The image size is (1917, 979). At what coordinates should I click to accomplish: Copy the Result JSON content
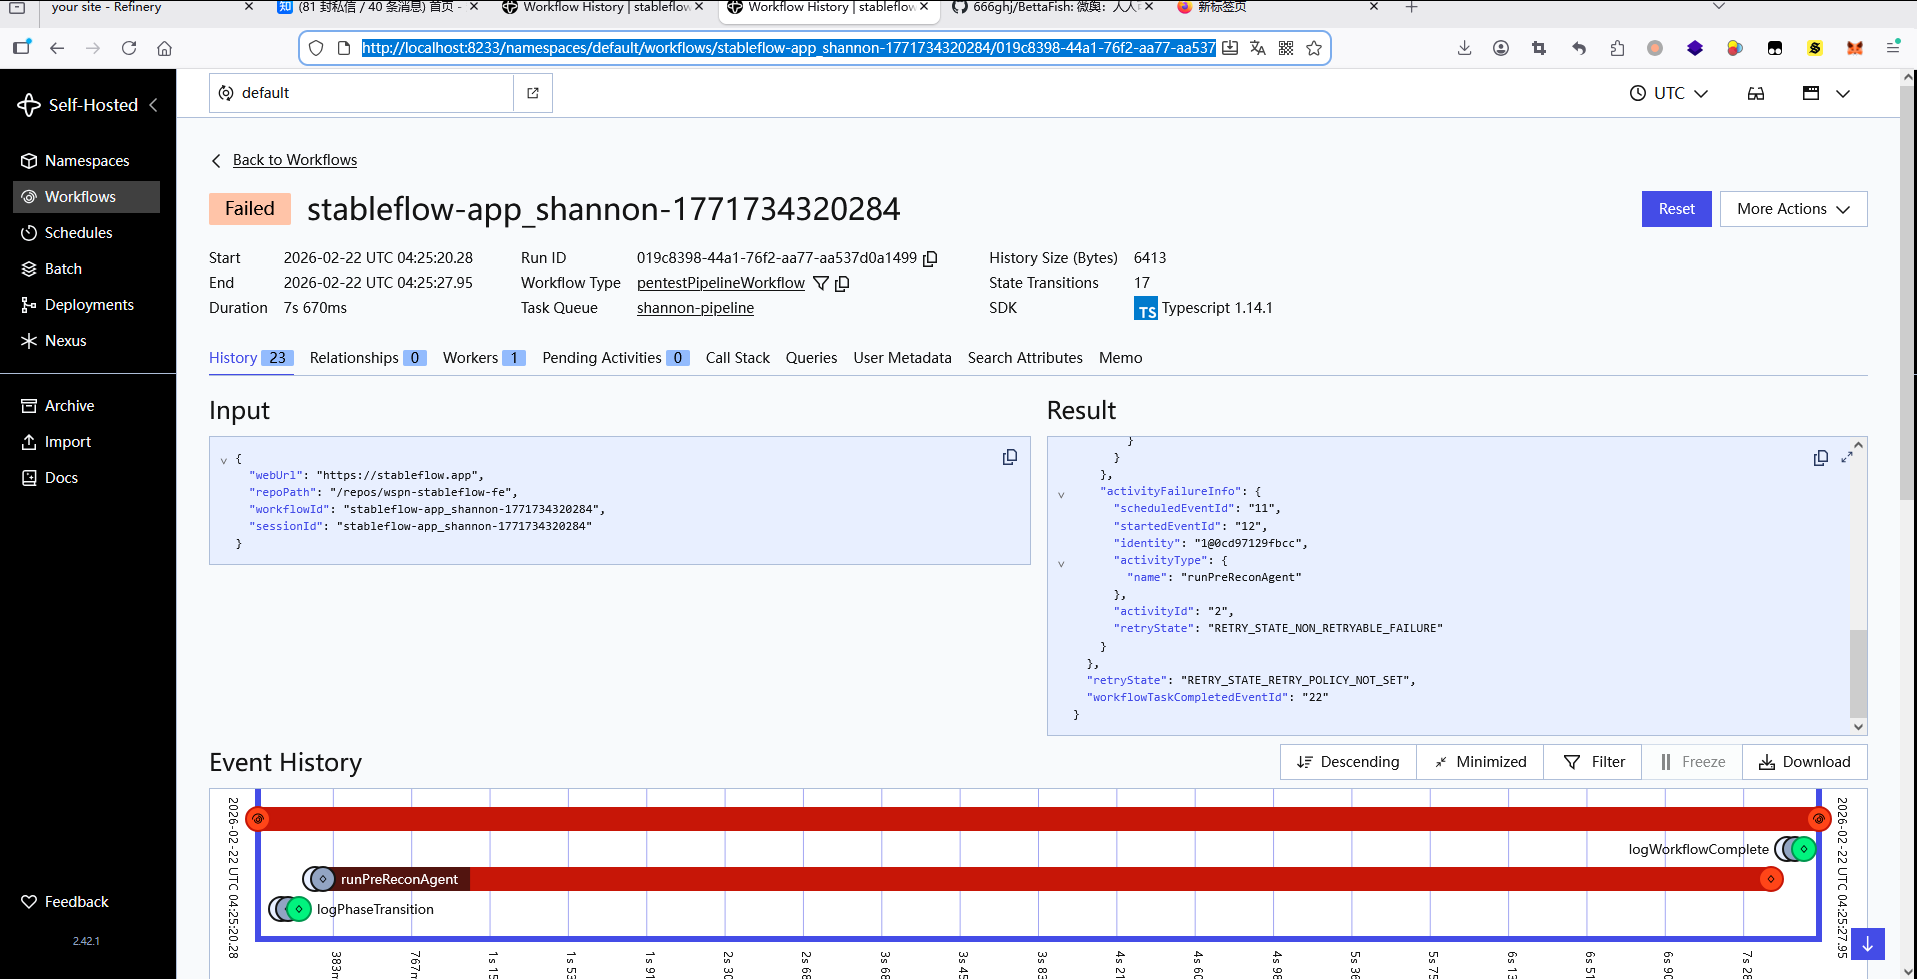pyautogui.click(x=1820, y=457)
